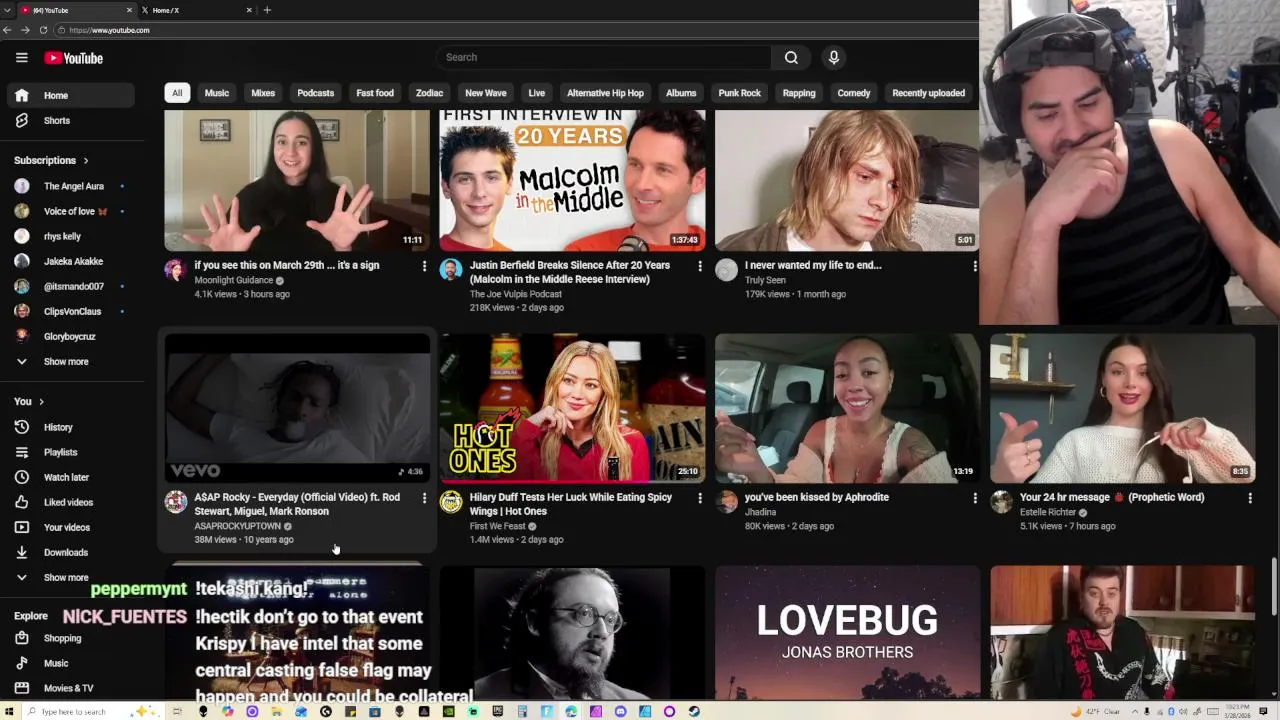The image size is (1280, 720).
Task: Open the You section heading
Action: 29,401
